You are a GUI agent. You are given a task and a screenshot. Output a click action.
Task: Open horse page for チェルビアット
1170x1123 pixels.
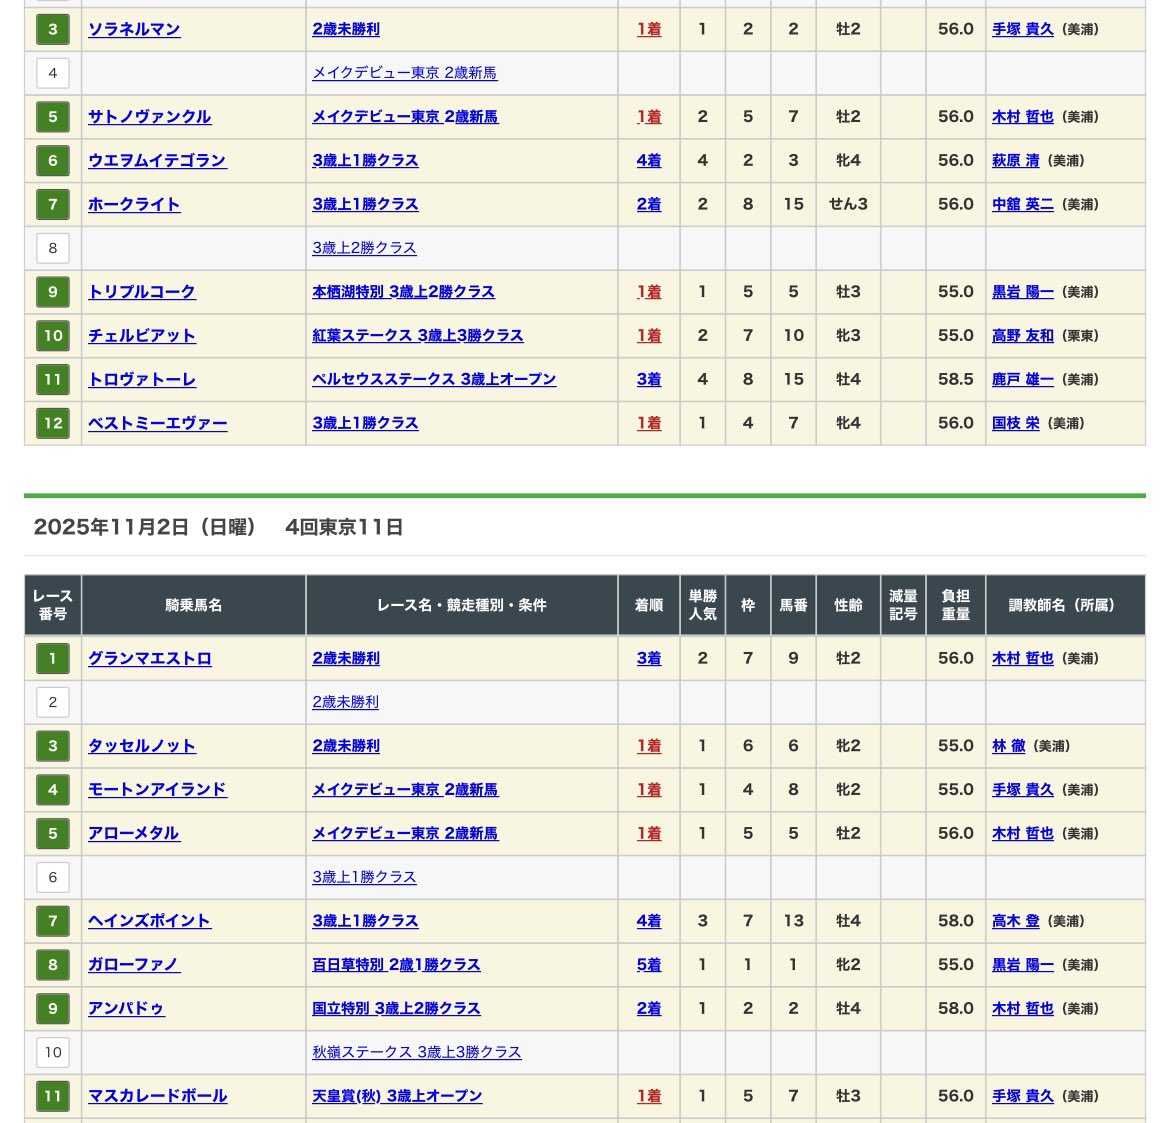coord(142,336)
